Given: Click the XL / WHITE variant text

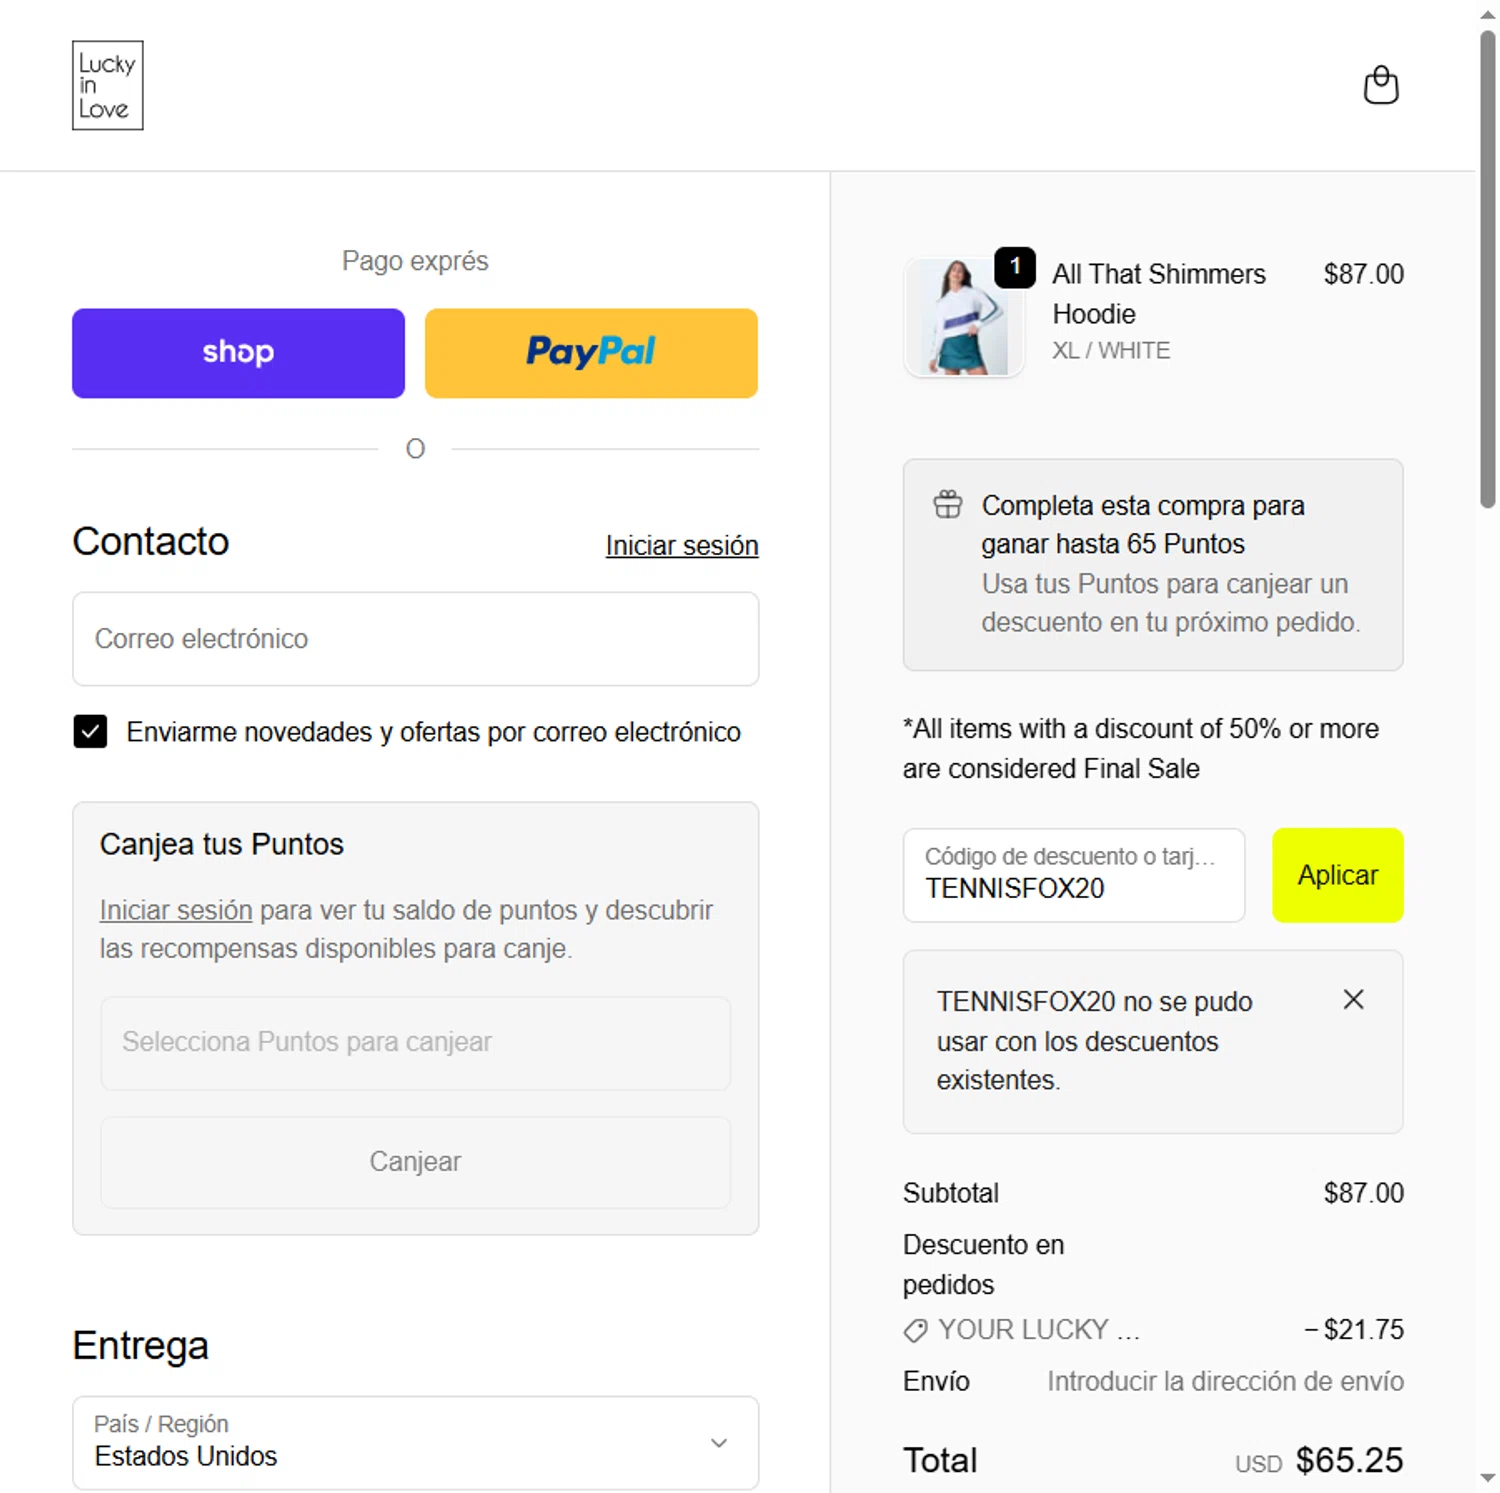Looking at the screenshot, I should tap(1111, 351).
